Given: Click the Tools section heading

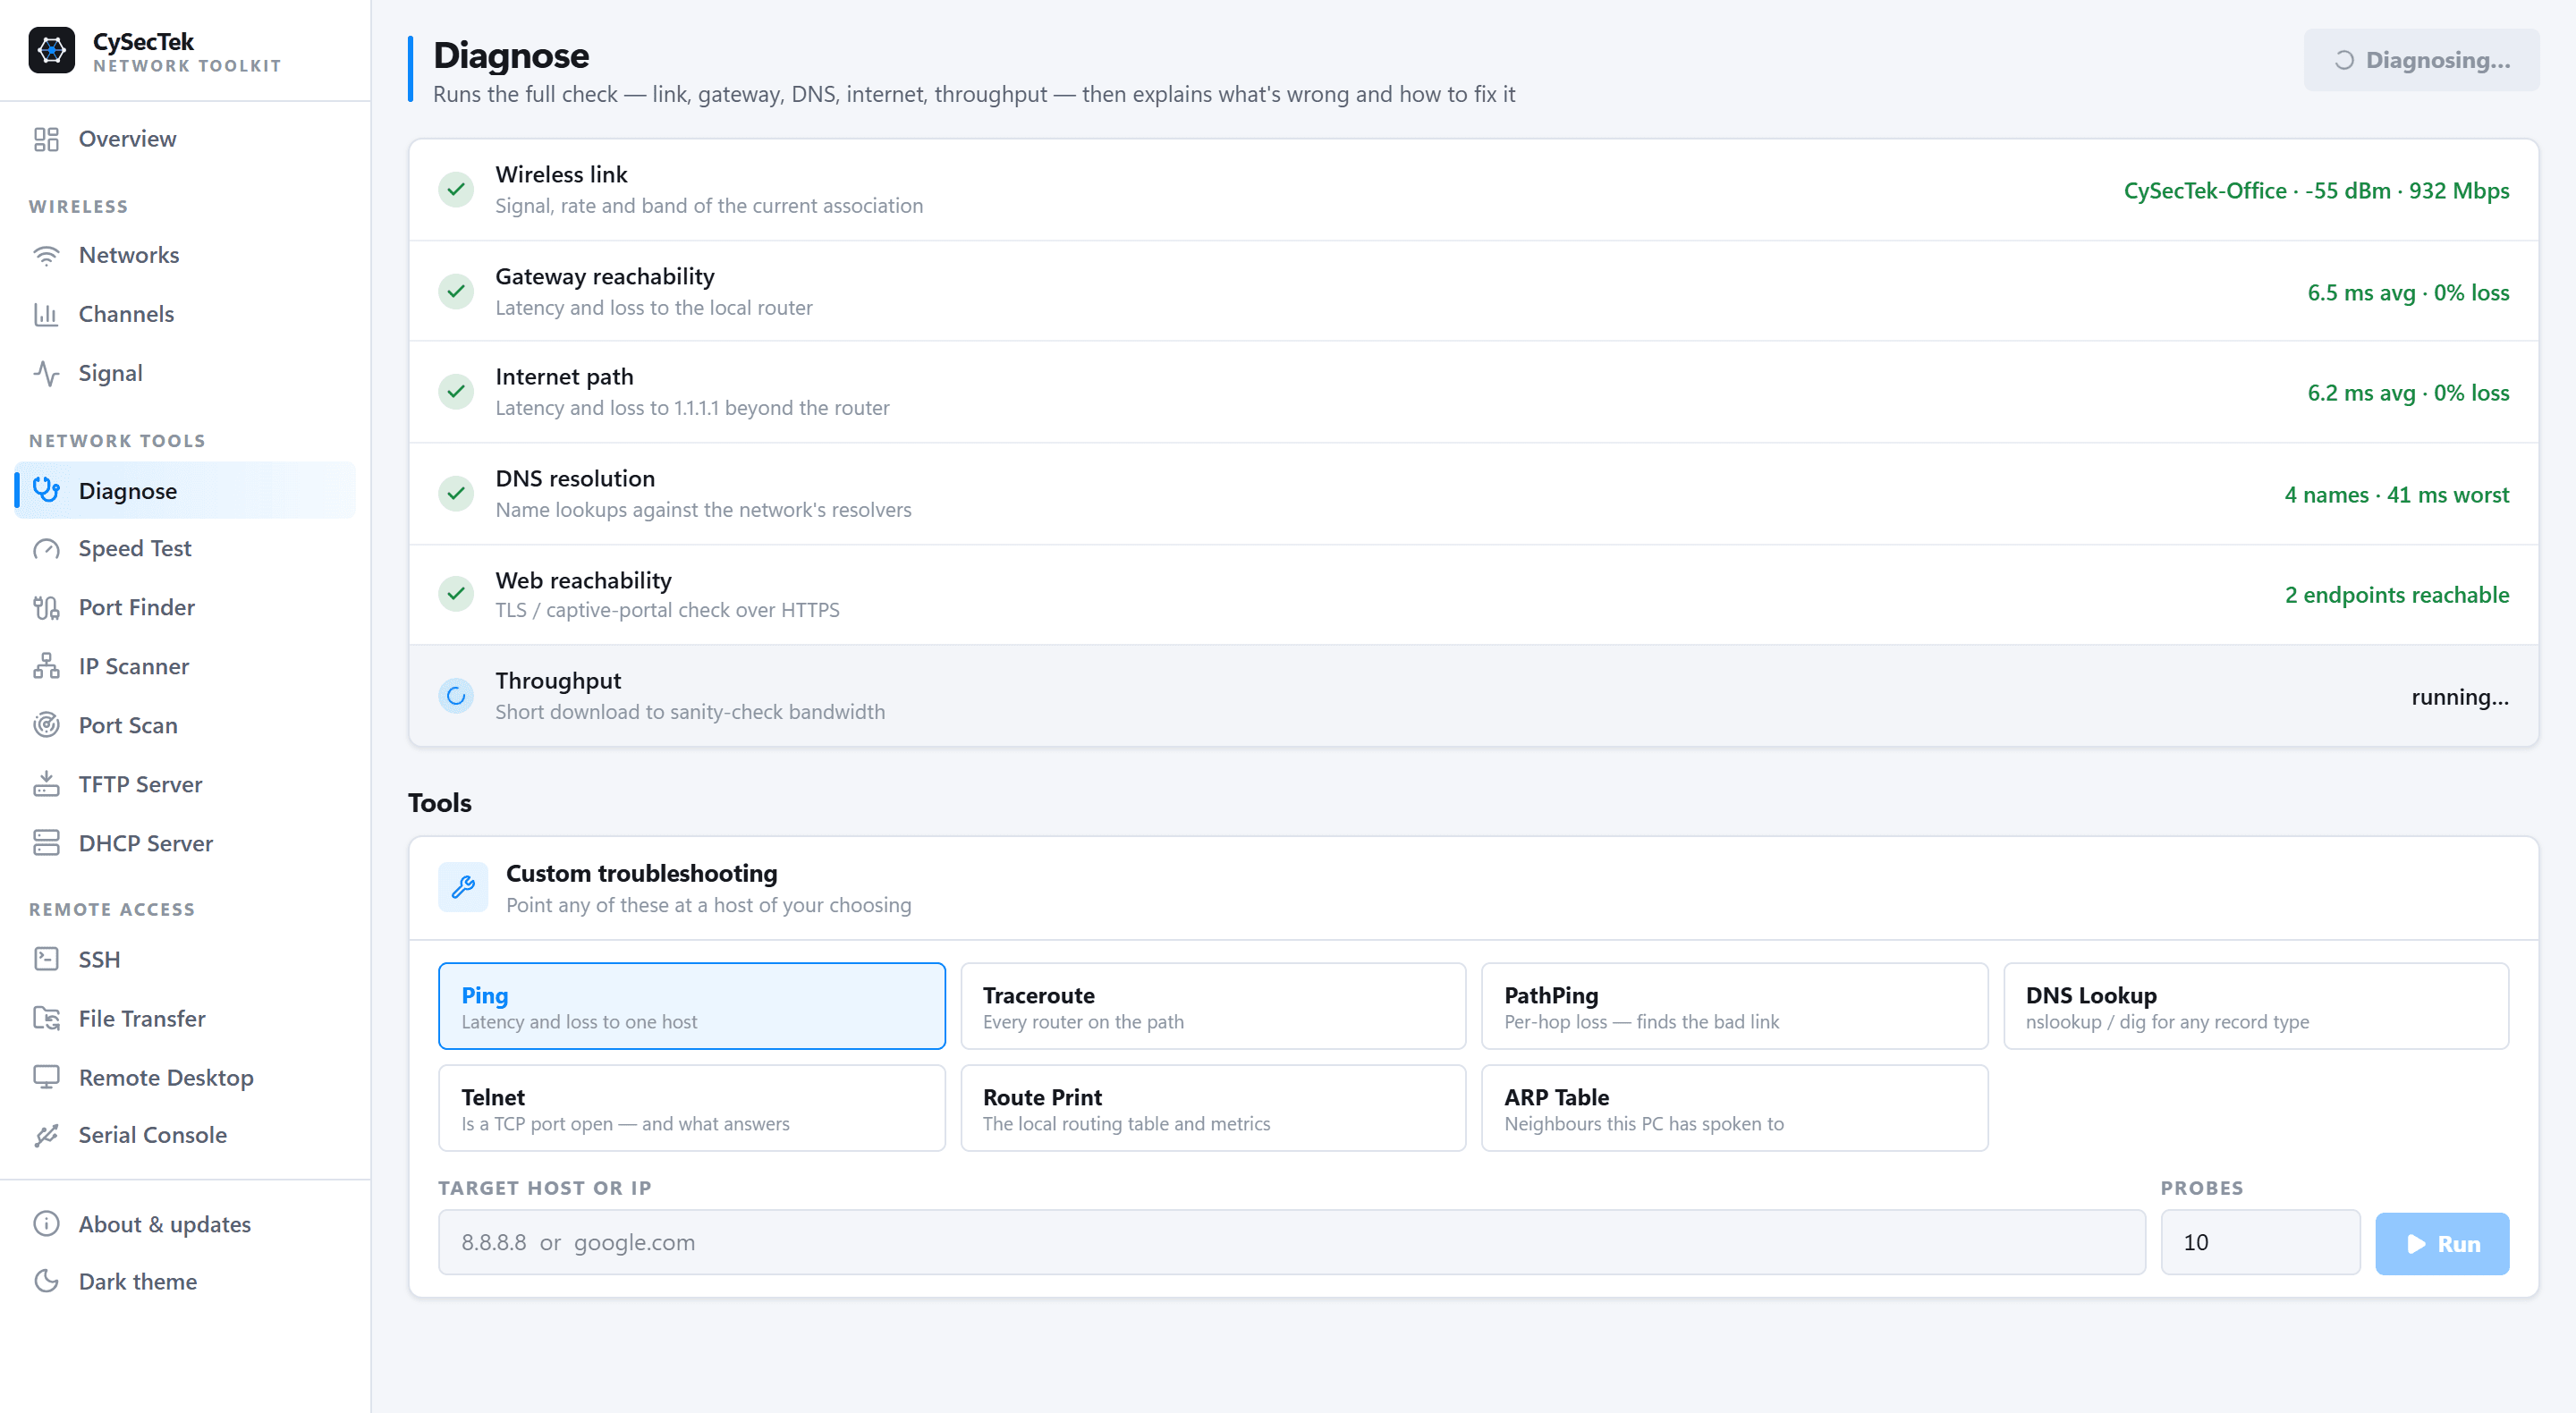Looking at the screenshot, I should 439,802.
